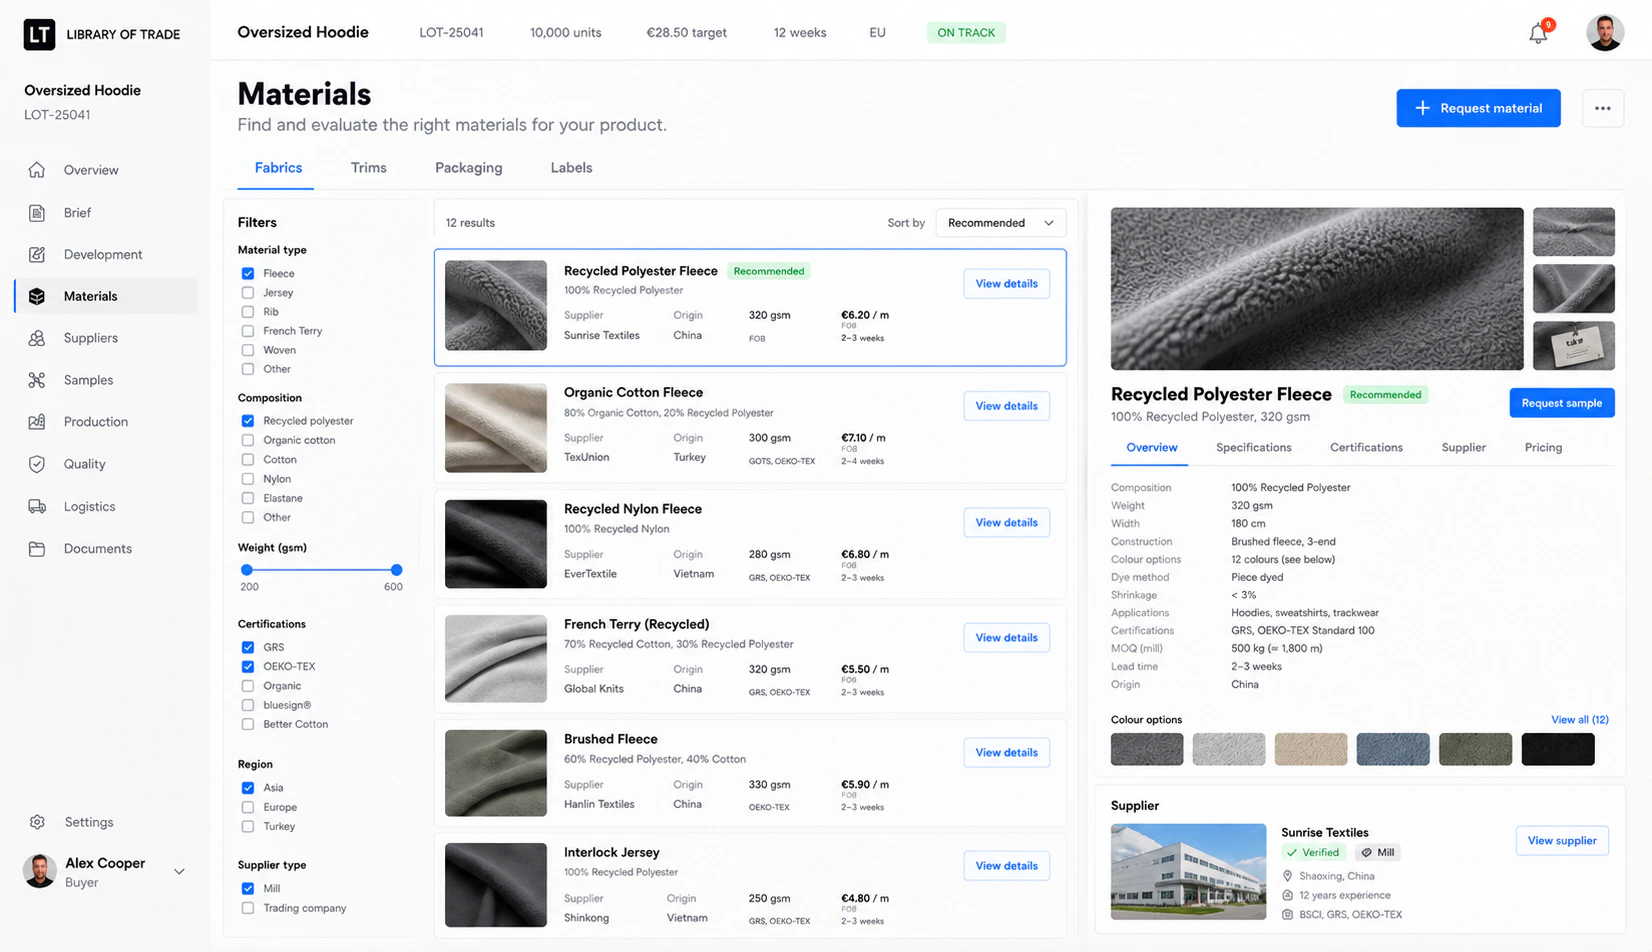The height and width of the screenshot is (952, 1652).
Task: Open the Pricing detail tab
Action: (x=1543, y=448)
